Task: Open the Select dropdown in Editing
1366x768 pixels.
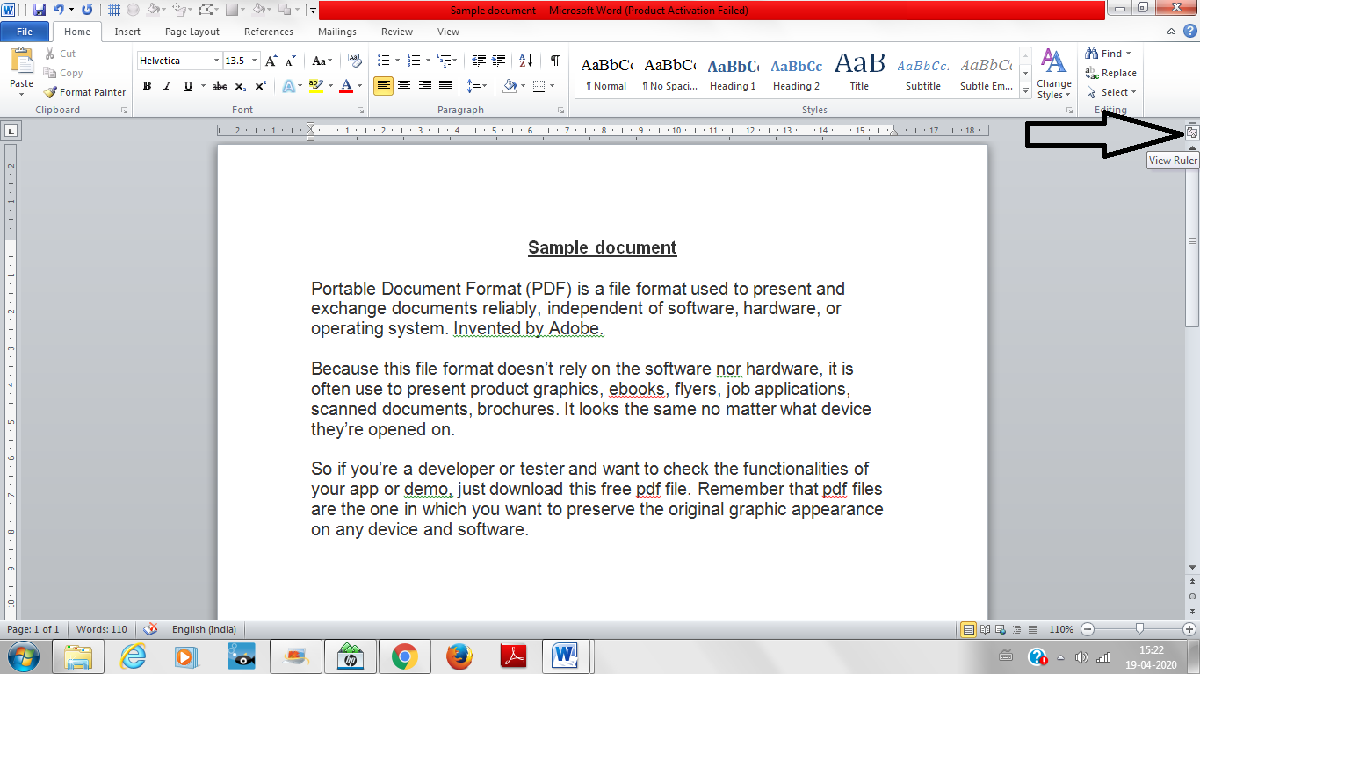Action: 1112,92
